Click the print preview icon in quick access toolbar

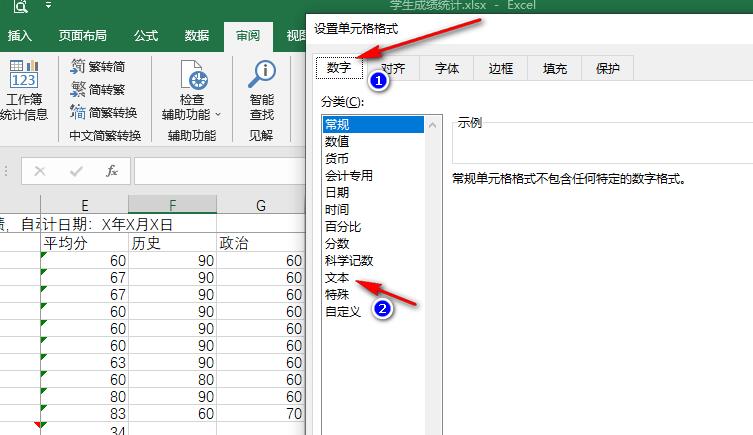[21, 6]
